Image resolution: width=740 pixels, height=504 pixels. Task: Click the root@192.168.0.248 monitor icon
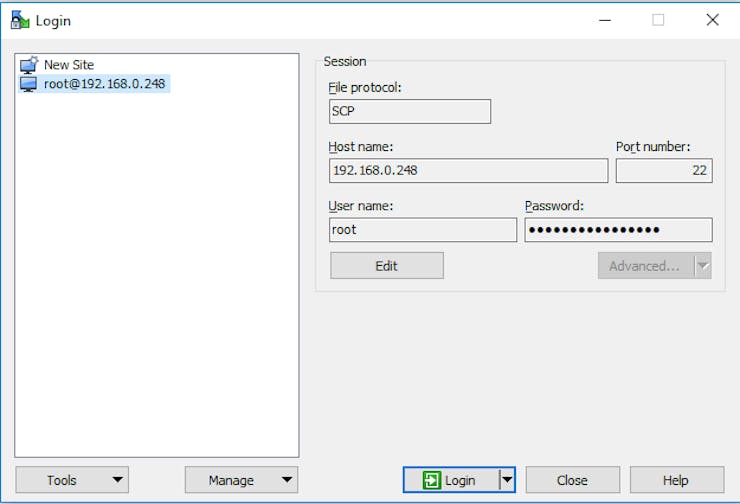tap(28, 84)
